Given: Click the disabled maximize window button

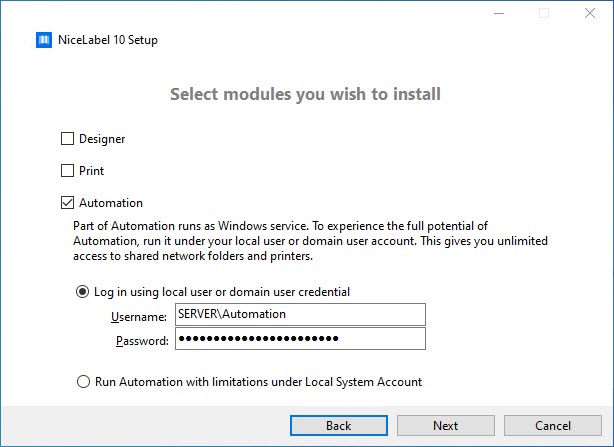Looking at the screenshot, I should coord(544,14).
